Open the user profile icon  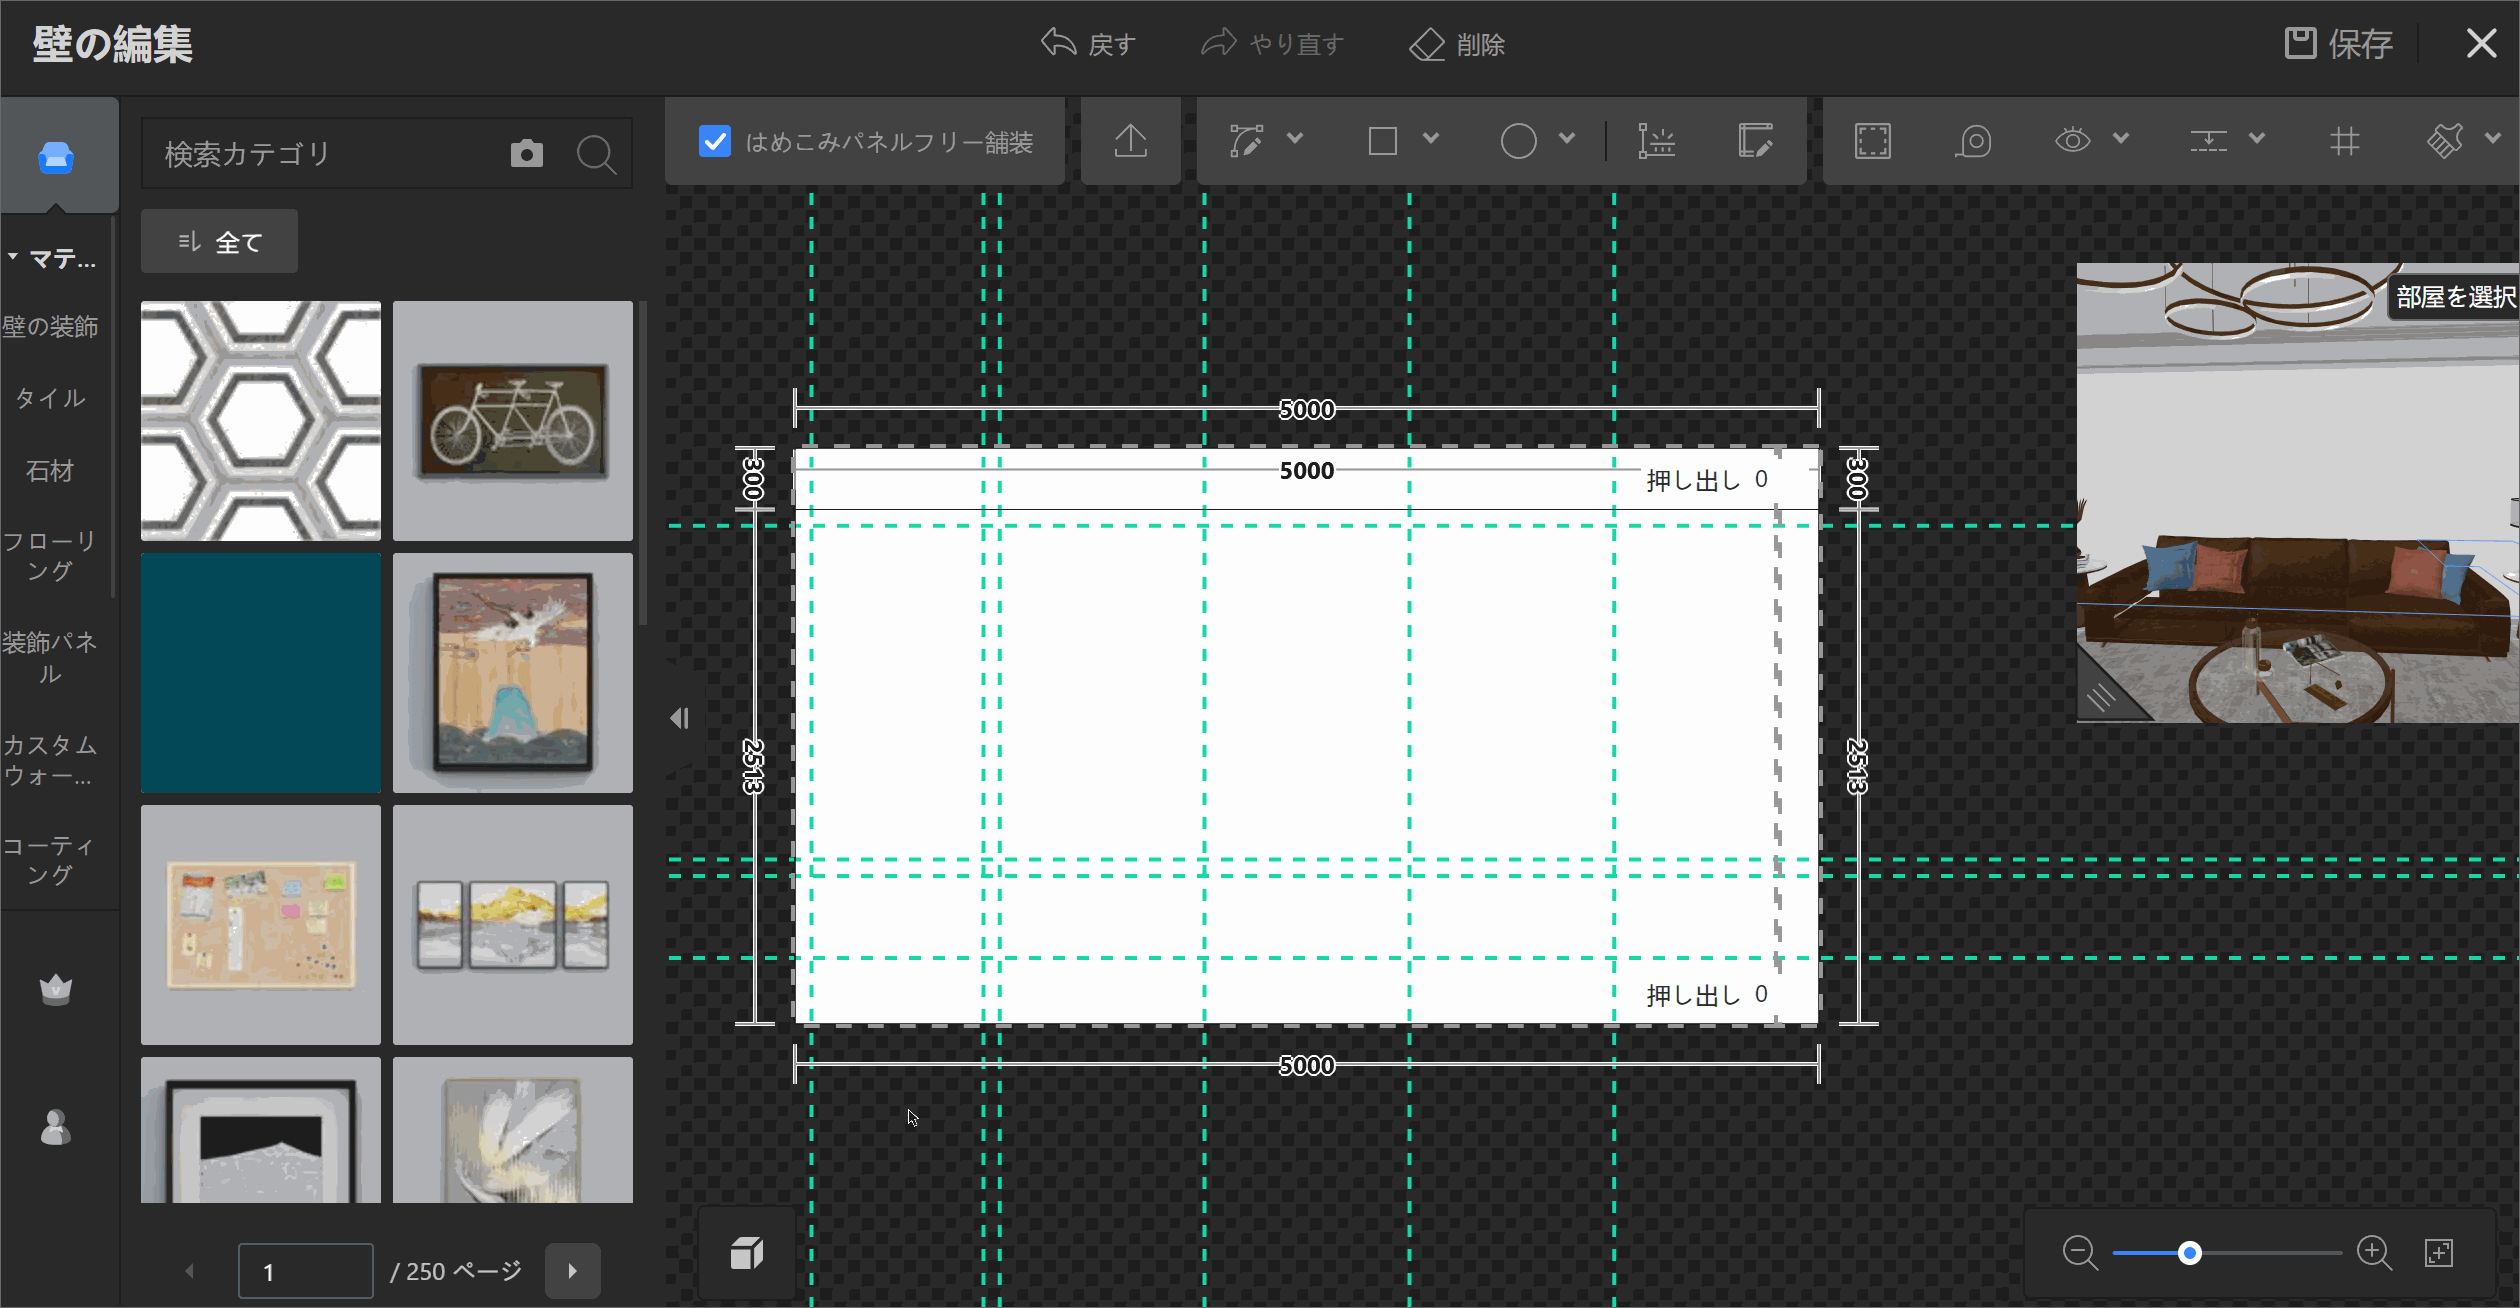(x=56, y=1127)
